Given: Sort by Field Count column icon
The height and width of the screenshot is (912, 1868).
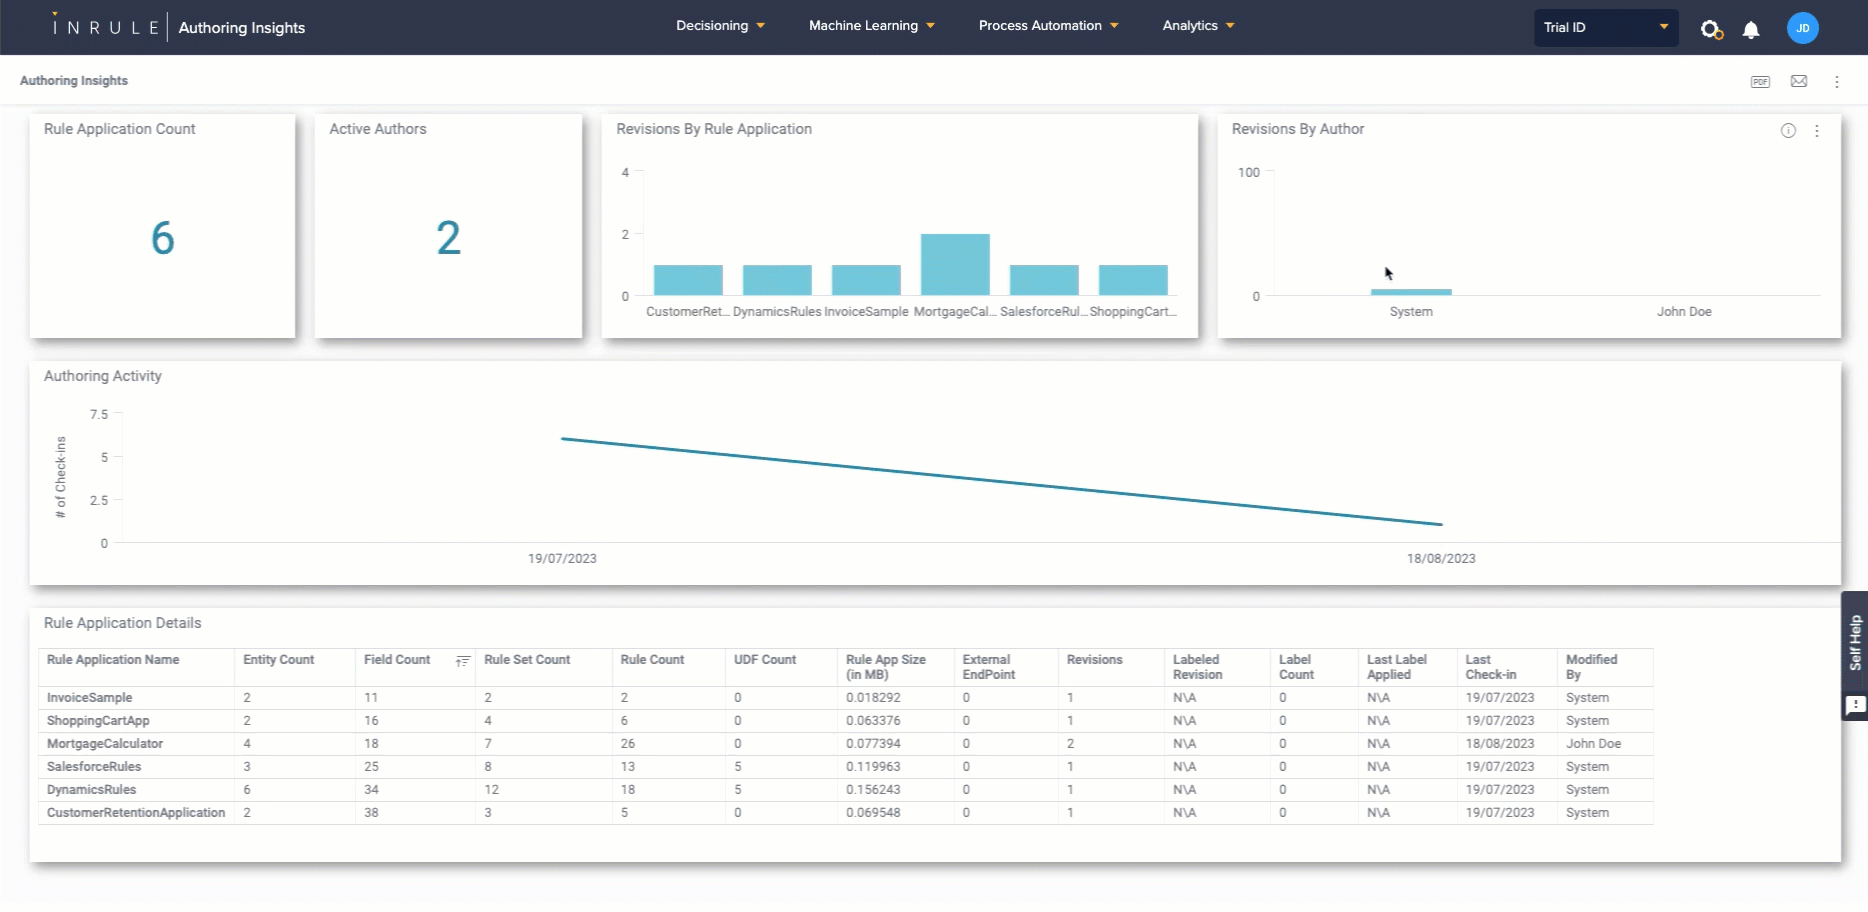Looking at the screenshot, I should (x=462, y=661).
